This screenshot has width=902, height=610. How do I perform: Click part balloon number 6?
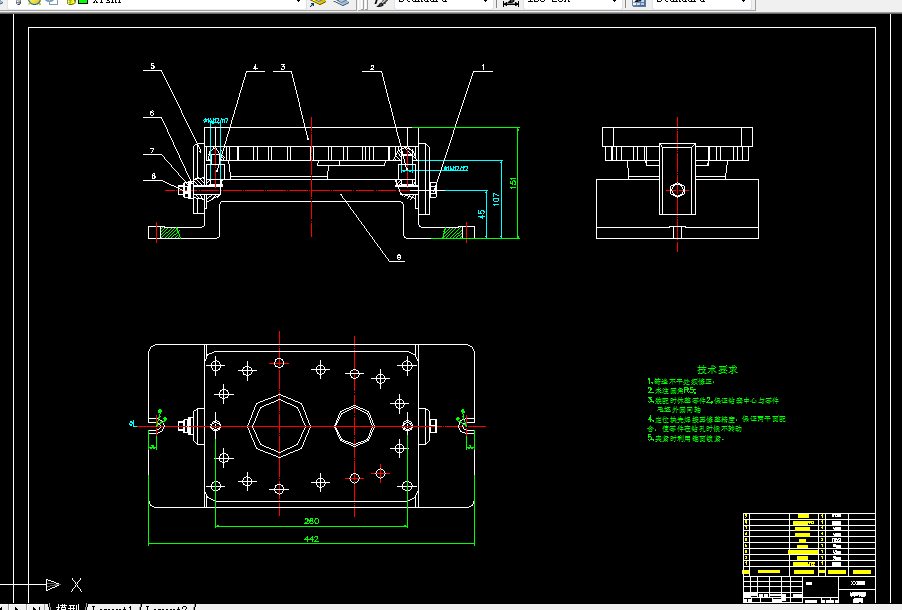tap(152, 113)
